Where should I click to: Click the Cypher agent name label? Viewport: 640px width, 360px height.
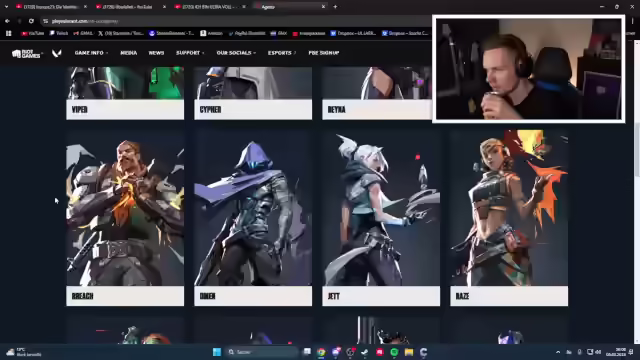(211, 109)
